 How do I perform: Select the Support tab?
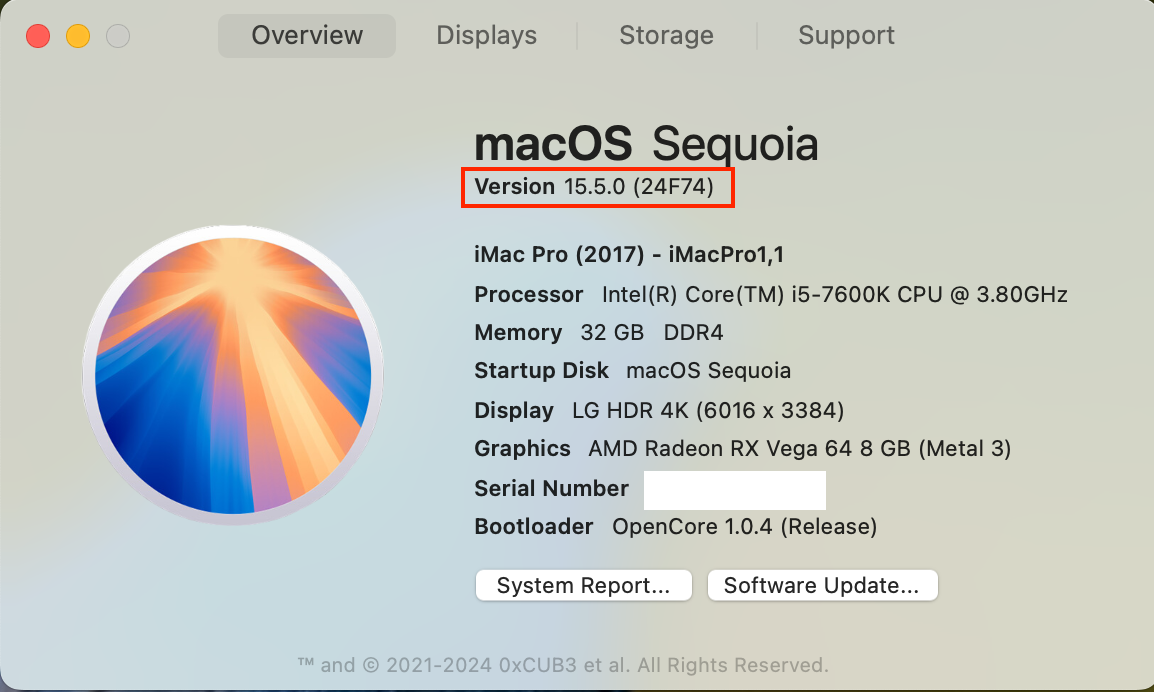click(x=846, y=36)
